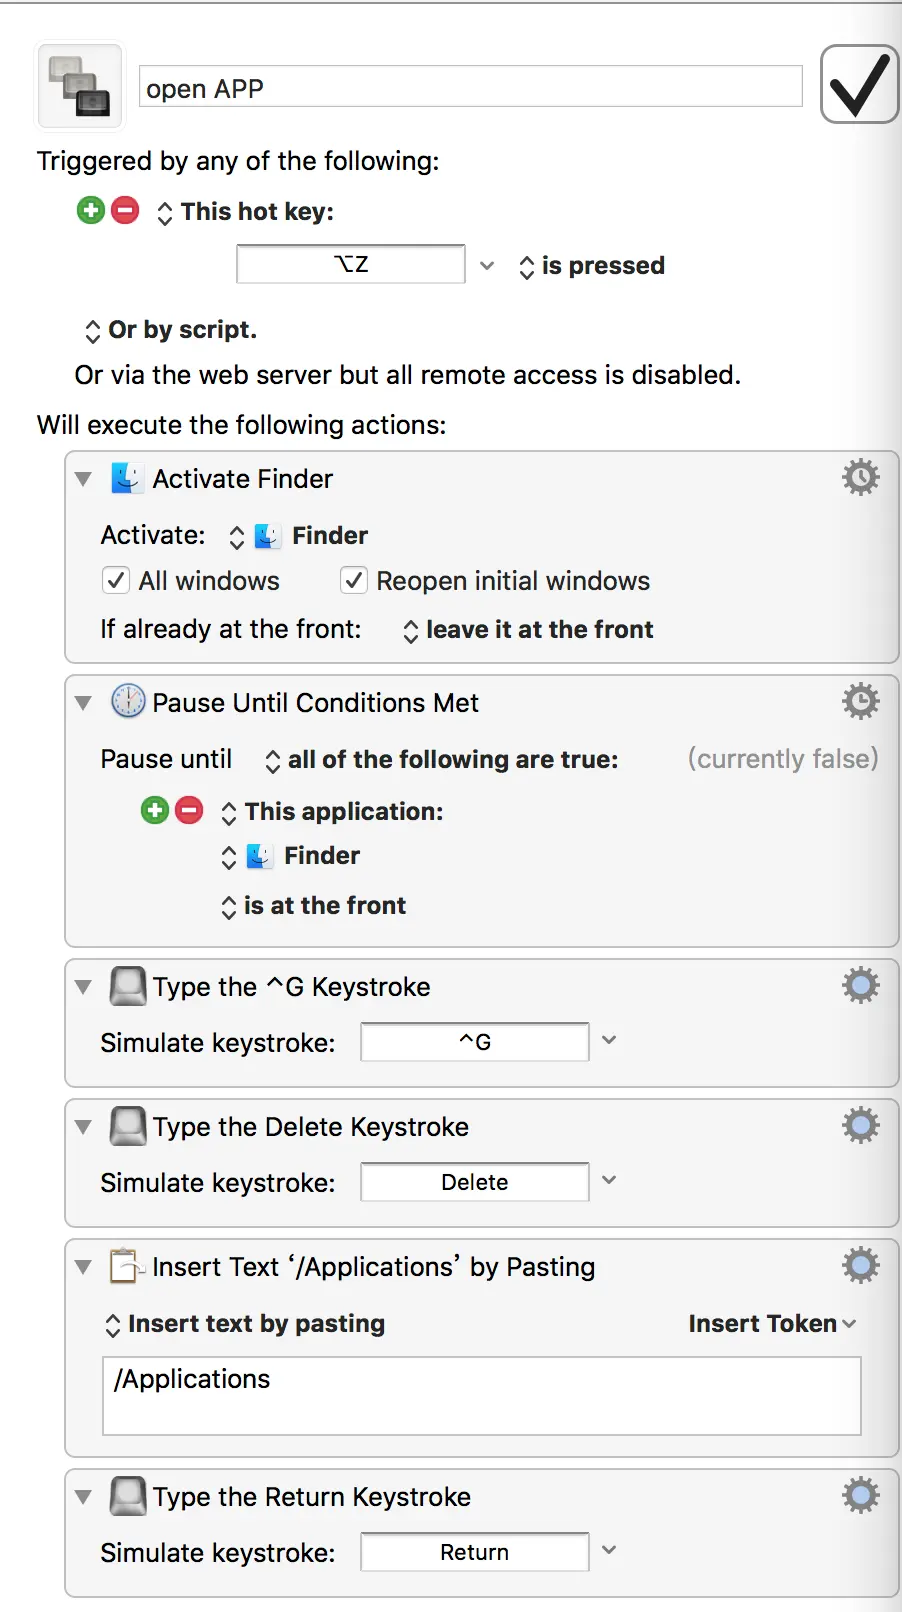Uncheck the All windows checkbox
This screenshot has width=902, height=1612.
pyautogui.click(x=117, y=581)
